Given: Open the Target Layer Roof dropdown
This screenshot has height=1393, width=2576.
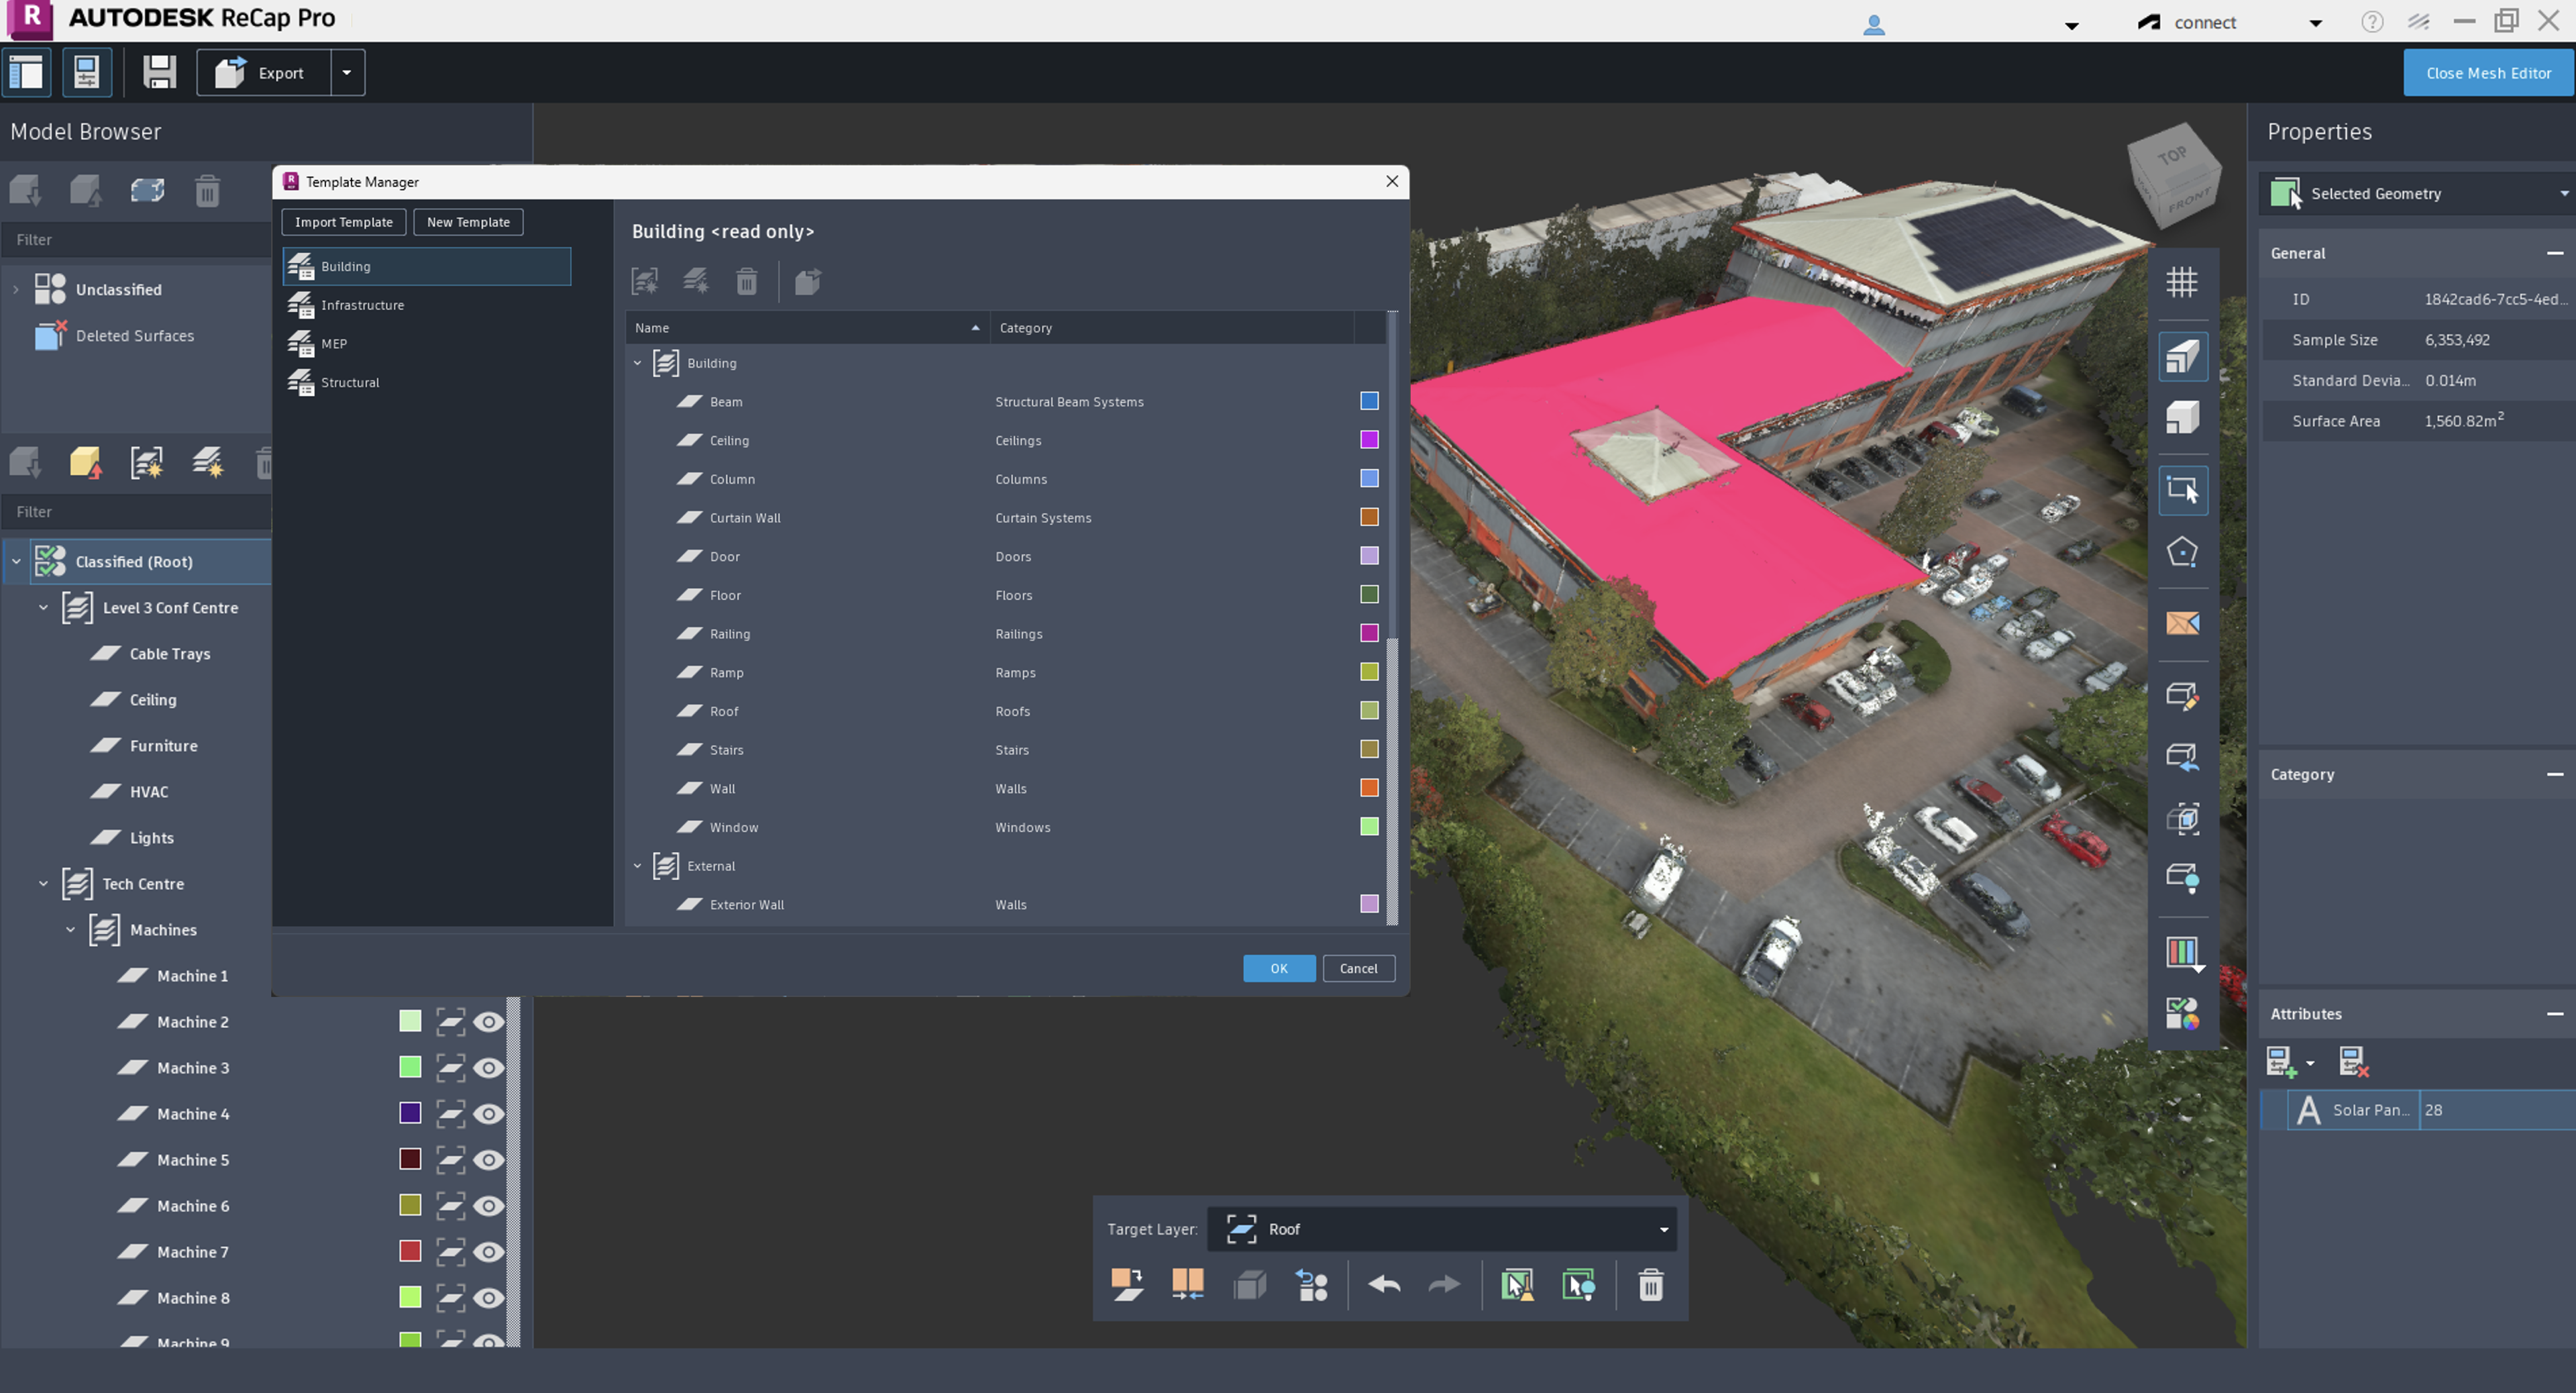Looking at the screenshot, I should click(1441, 1229).
